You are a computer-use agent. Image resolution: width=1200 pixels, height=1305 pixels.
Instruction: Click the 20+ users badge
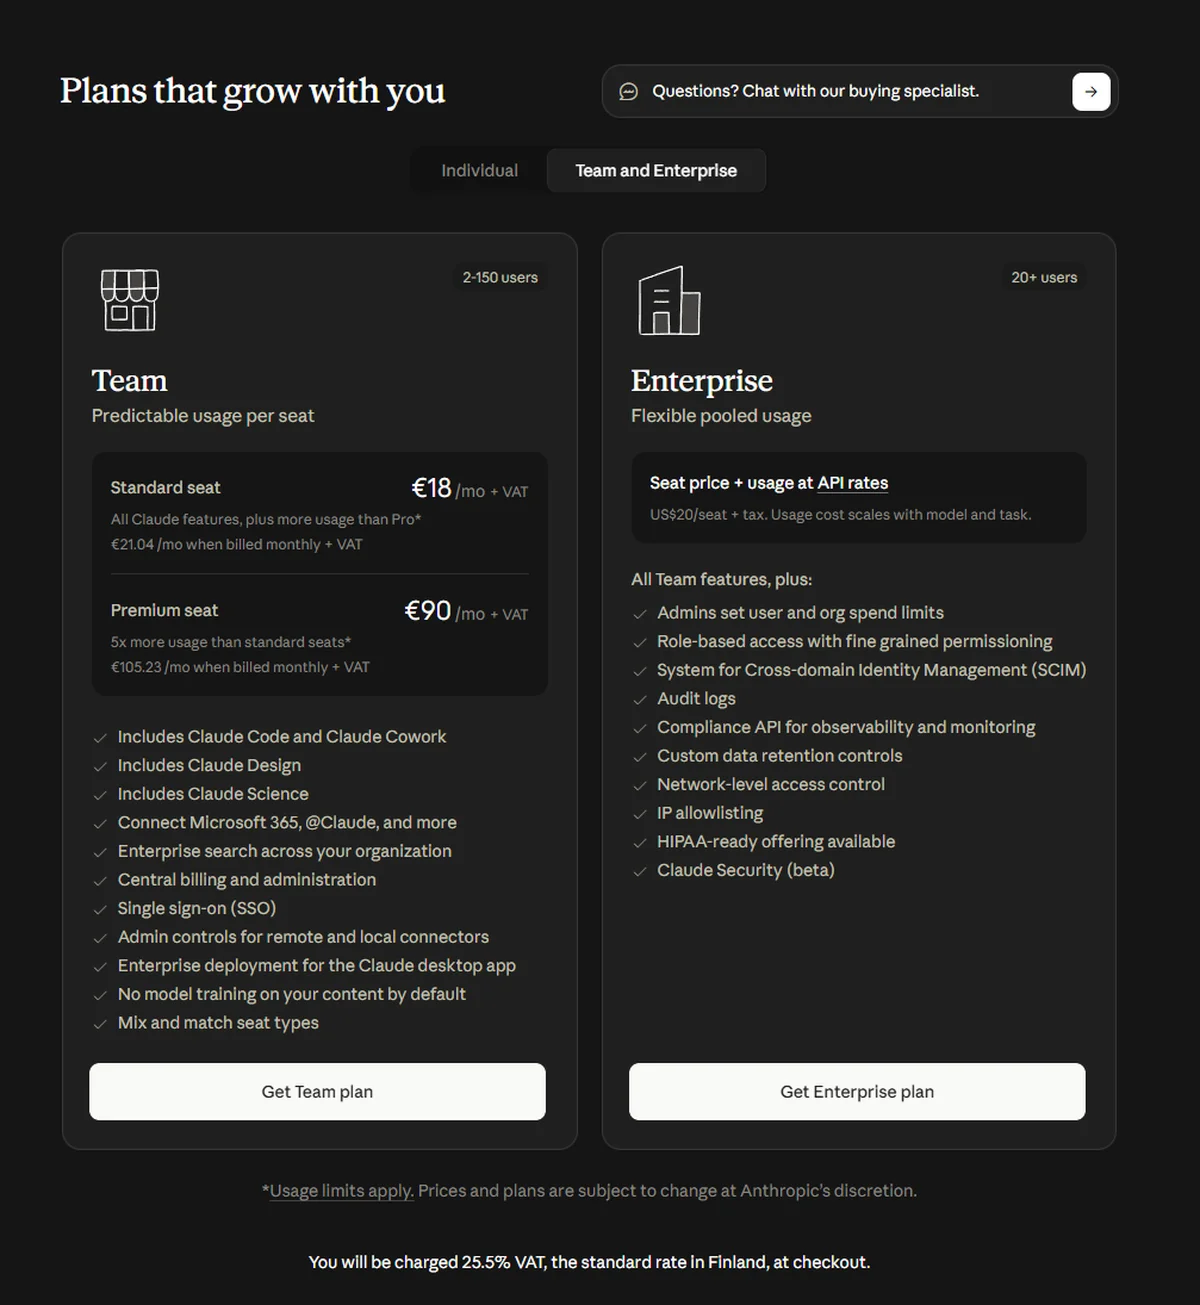1044,277
